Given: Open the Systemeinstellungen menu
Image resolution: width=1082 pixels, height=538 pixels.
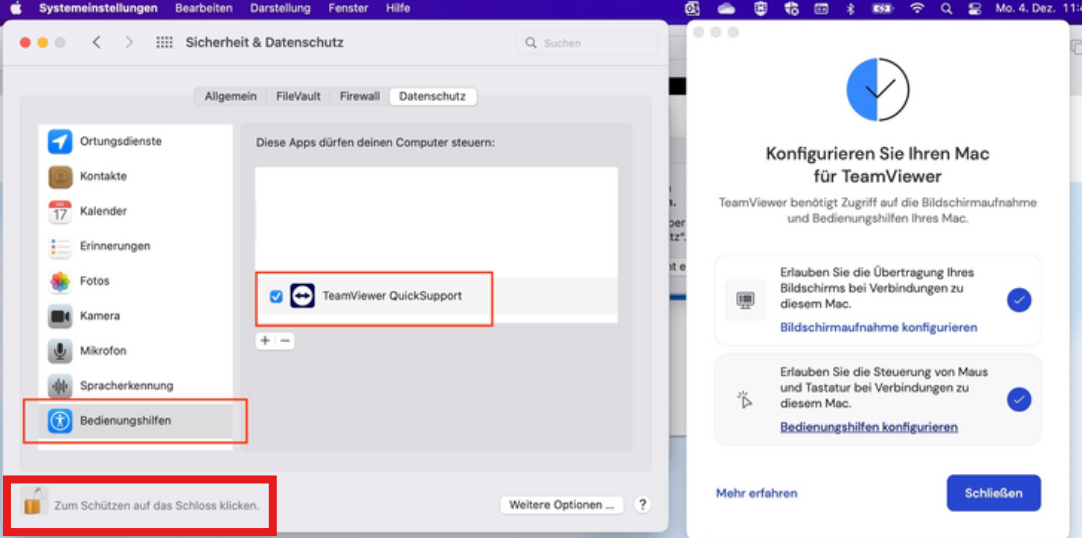Looking at the screenshot, I should (98, 8).
